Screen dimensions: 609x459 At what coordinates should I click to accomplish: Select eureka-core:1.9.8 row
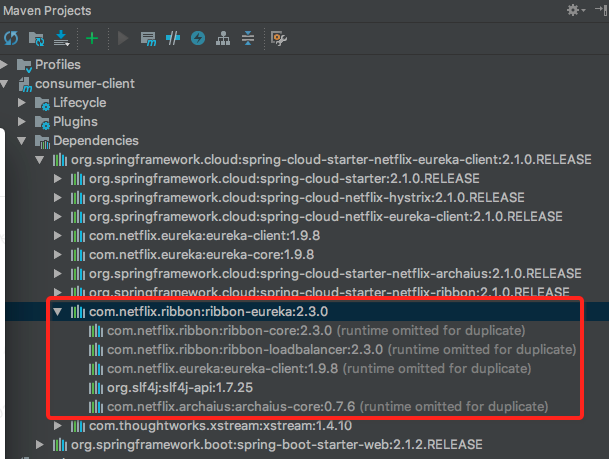pyautogui.click(x=202, y=255)
